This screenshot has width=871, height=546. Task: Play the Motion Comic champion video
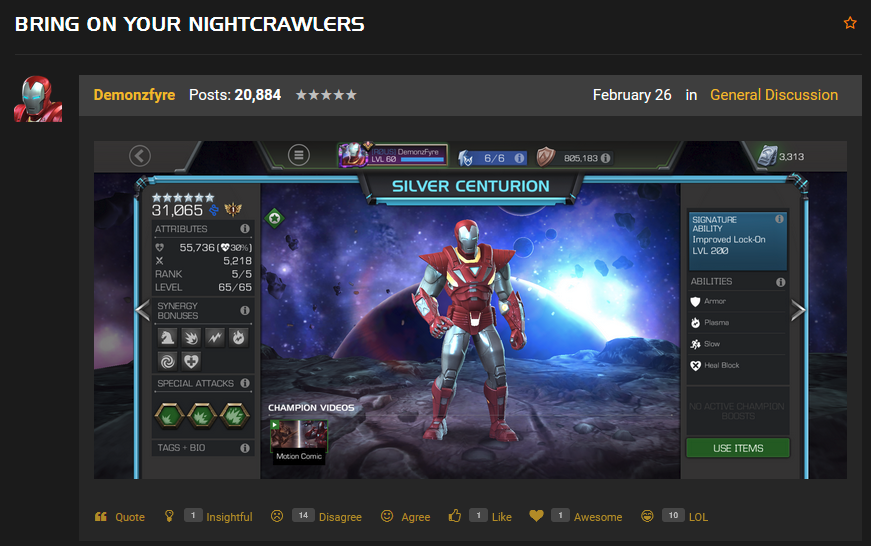pos(299,441)
